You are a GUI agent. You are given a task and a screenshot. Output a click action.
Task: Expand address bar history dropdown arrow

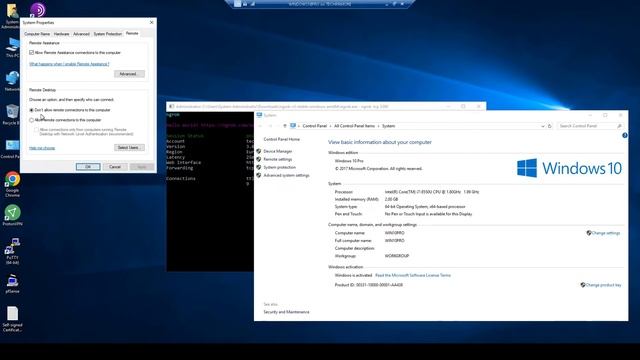(x=542, y=126)
